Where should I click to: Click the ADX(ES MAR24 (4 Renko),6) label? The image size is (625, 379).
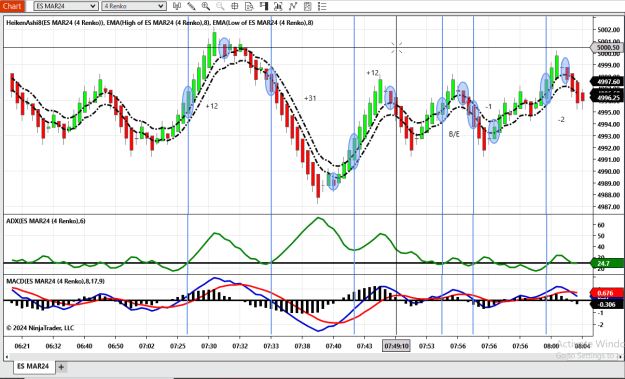(x=46, y=221)
